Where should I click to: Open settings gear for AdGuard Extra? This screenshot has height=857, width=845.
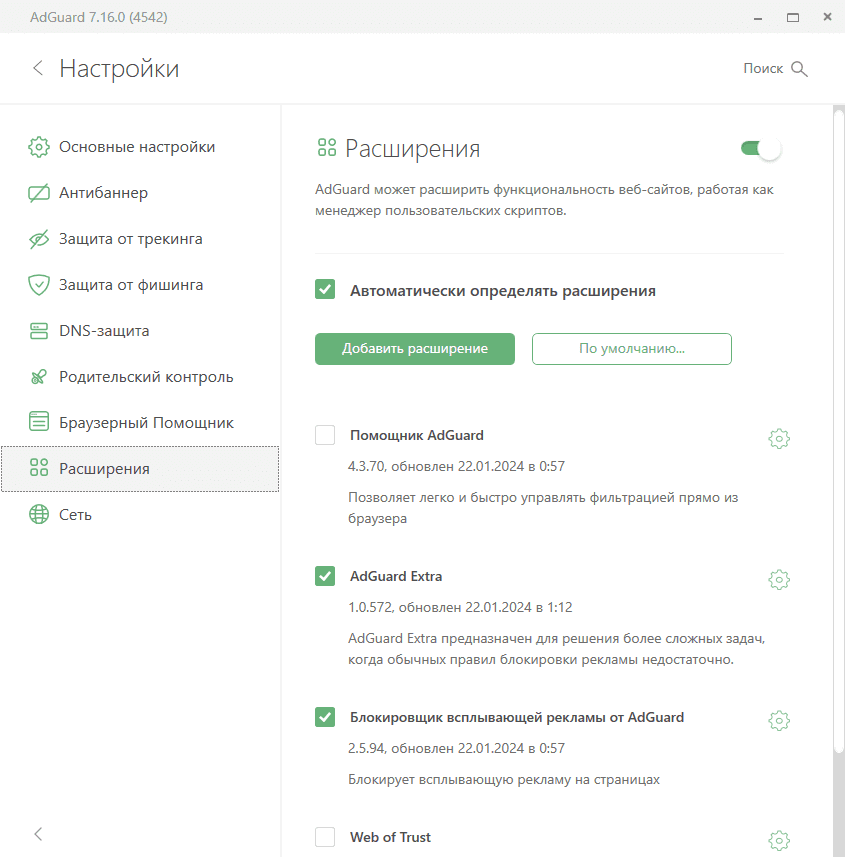779,579
